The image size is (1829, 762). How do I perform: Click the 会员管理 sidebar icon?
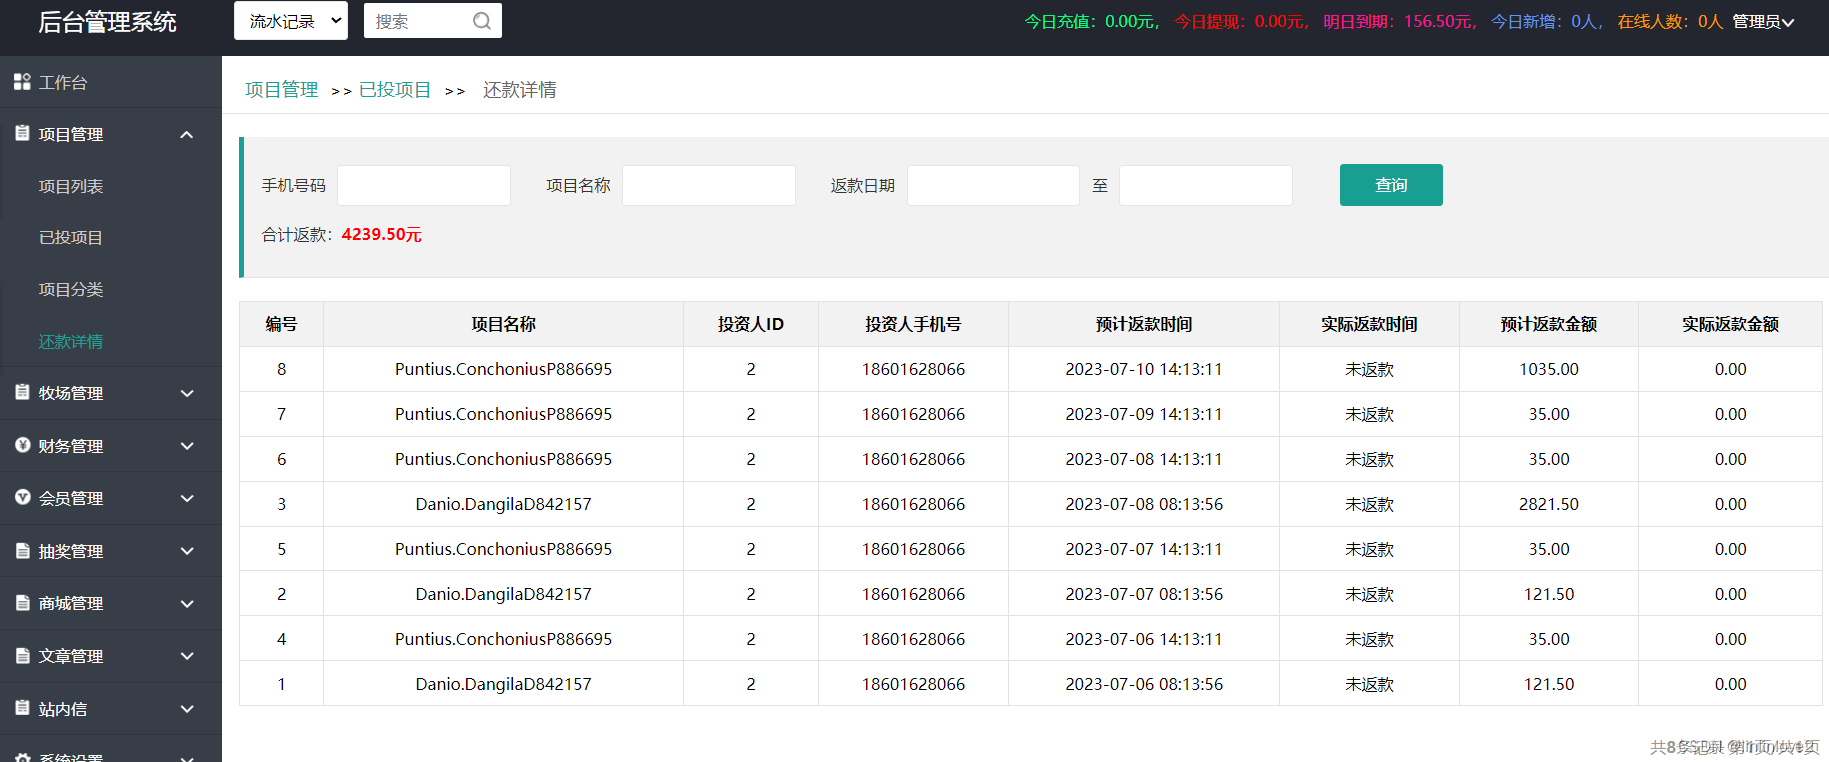tap(22, 497)
